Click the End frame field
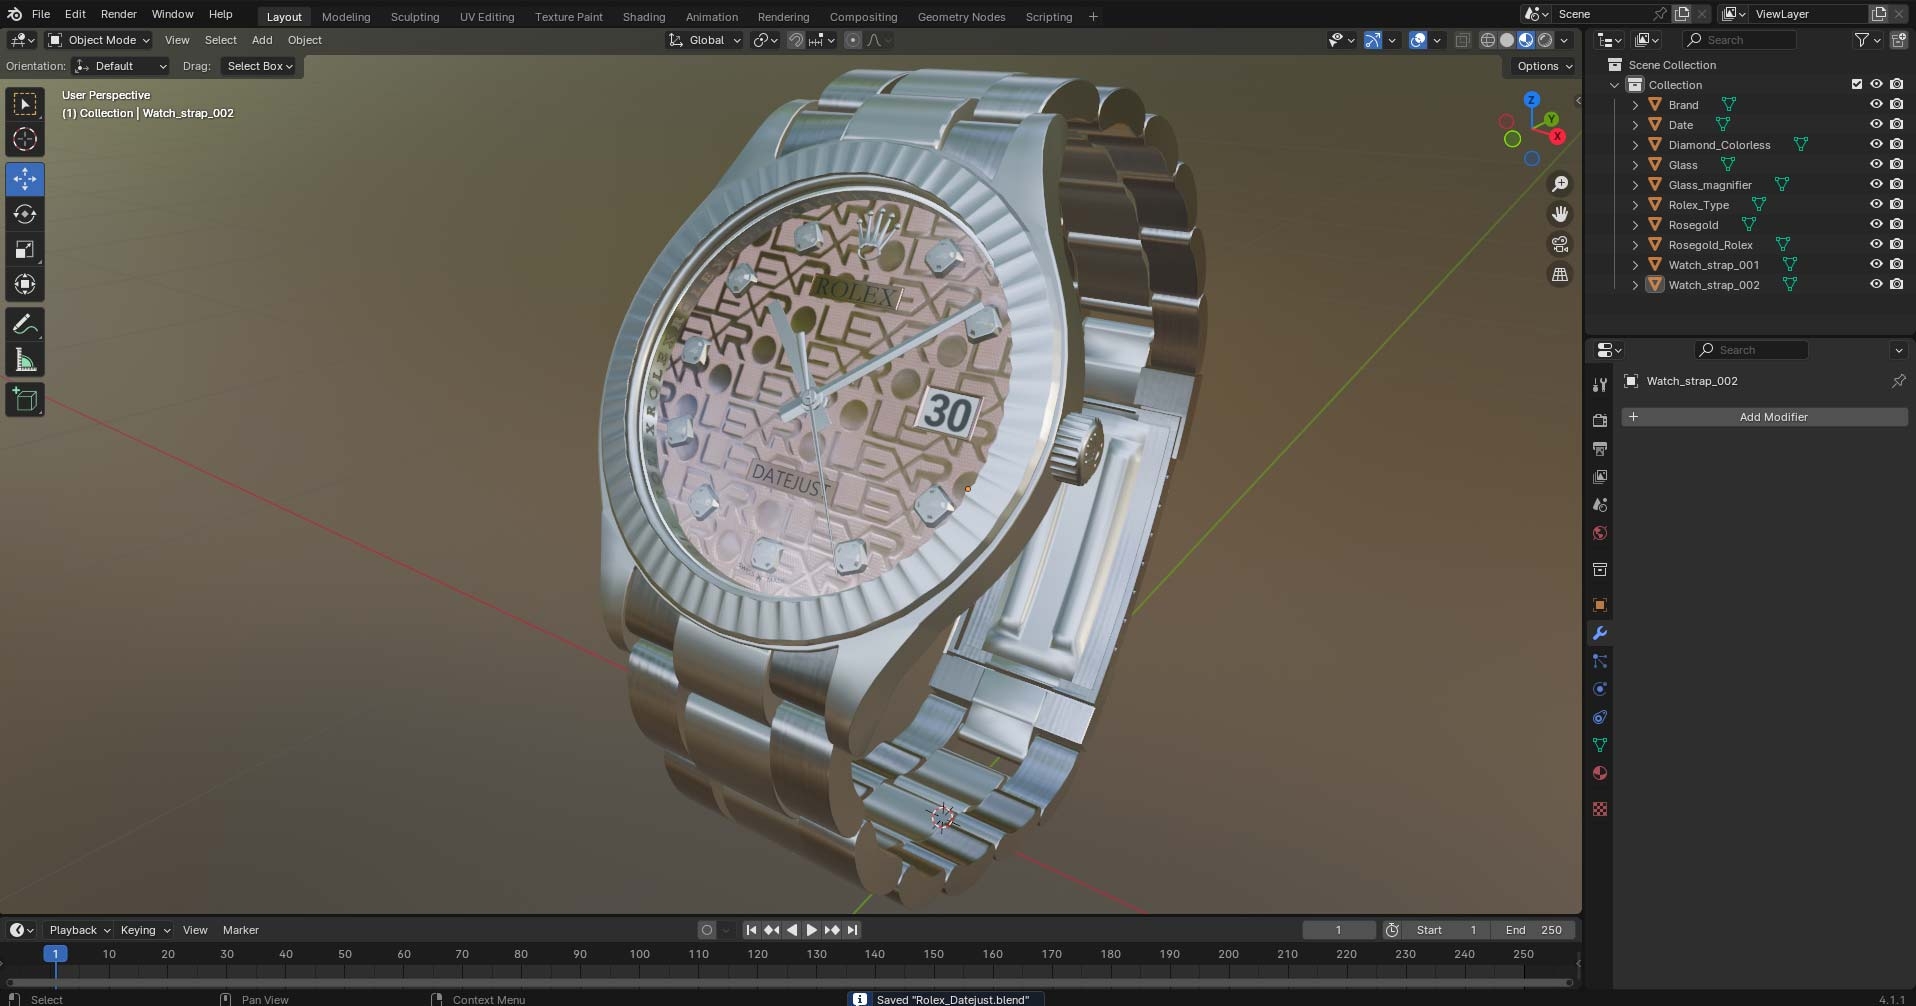1916x1006 pixels. (x=1533, y=930)
